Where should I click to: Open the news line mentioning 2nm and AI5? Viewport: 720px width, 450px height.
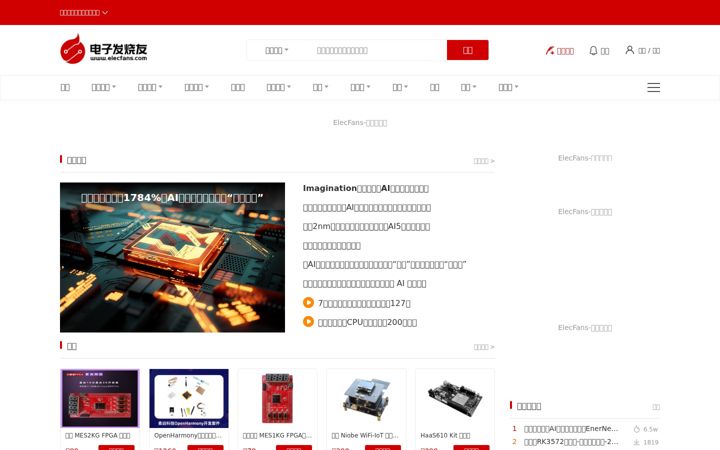[366, 226]
